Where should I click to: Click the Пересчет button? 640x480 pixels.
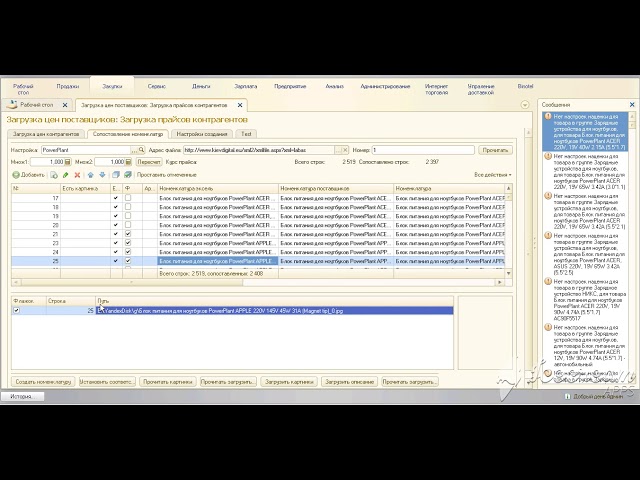coord(149,162)
